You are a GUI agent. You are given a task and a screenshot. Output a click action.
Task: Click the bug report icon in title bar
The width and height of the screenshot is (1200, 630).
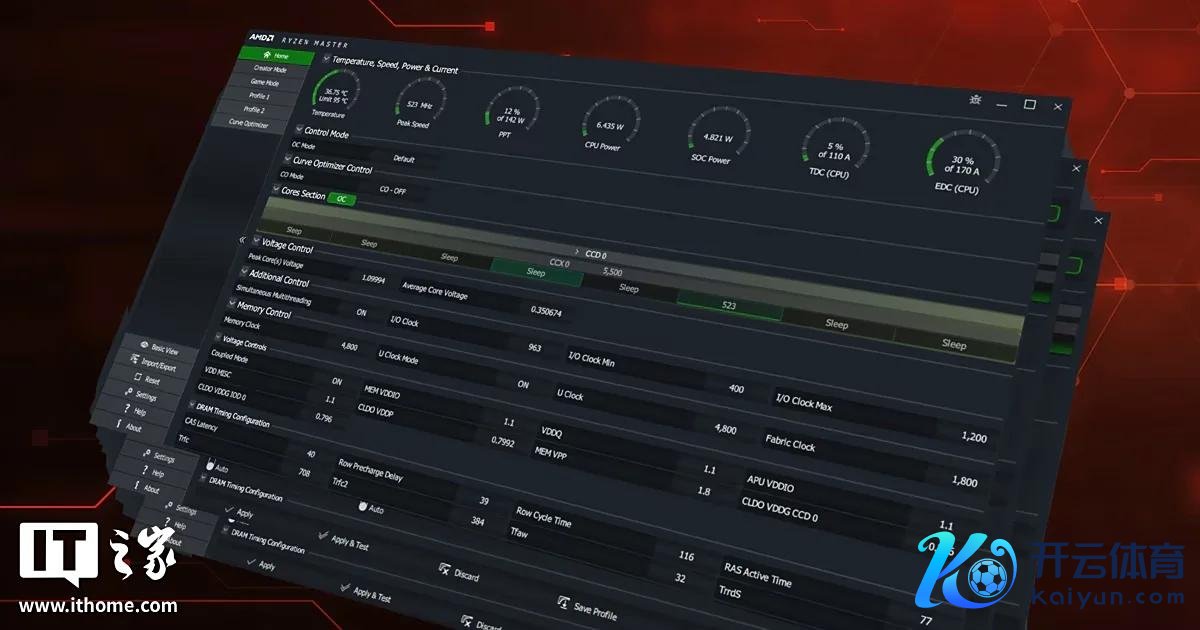[x=975, y=98]
